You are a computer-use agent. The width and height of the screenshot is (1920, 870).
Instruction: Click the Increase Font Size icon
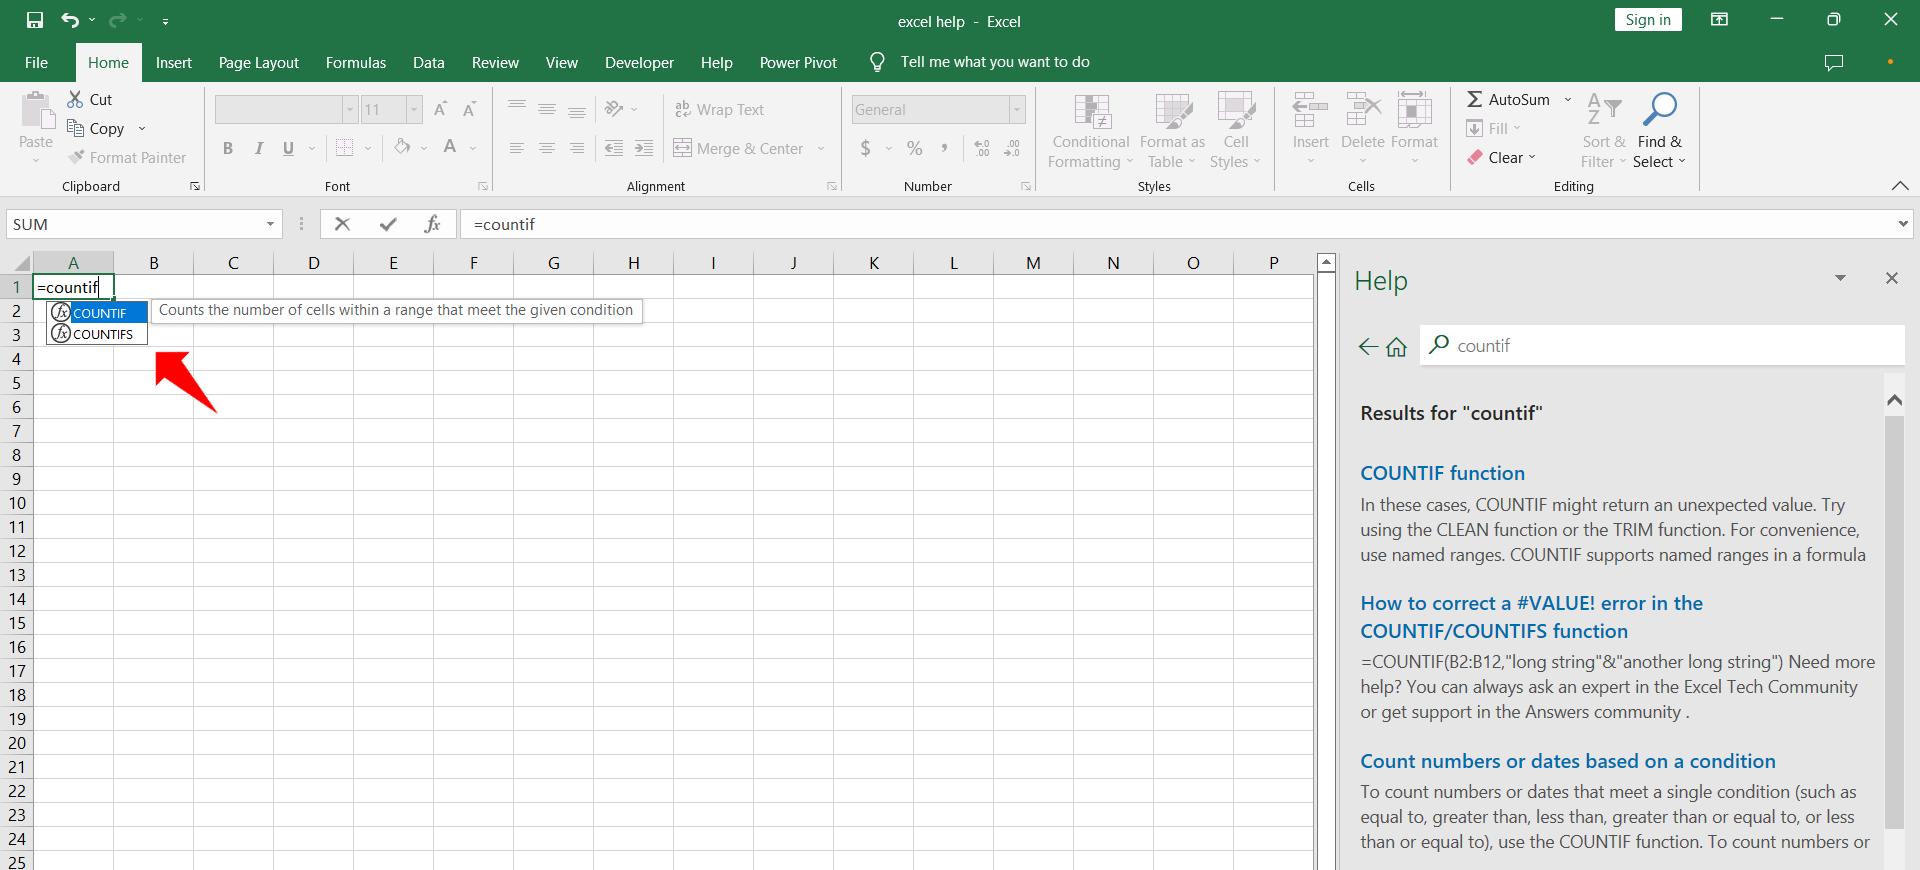(440, 109)
